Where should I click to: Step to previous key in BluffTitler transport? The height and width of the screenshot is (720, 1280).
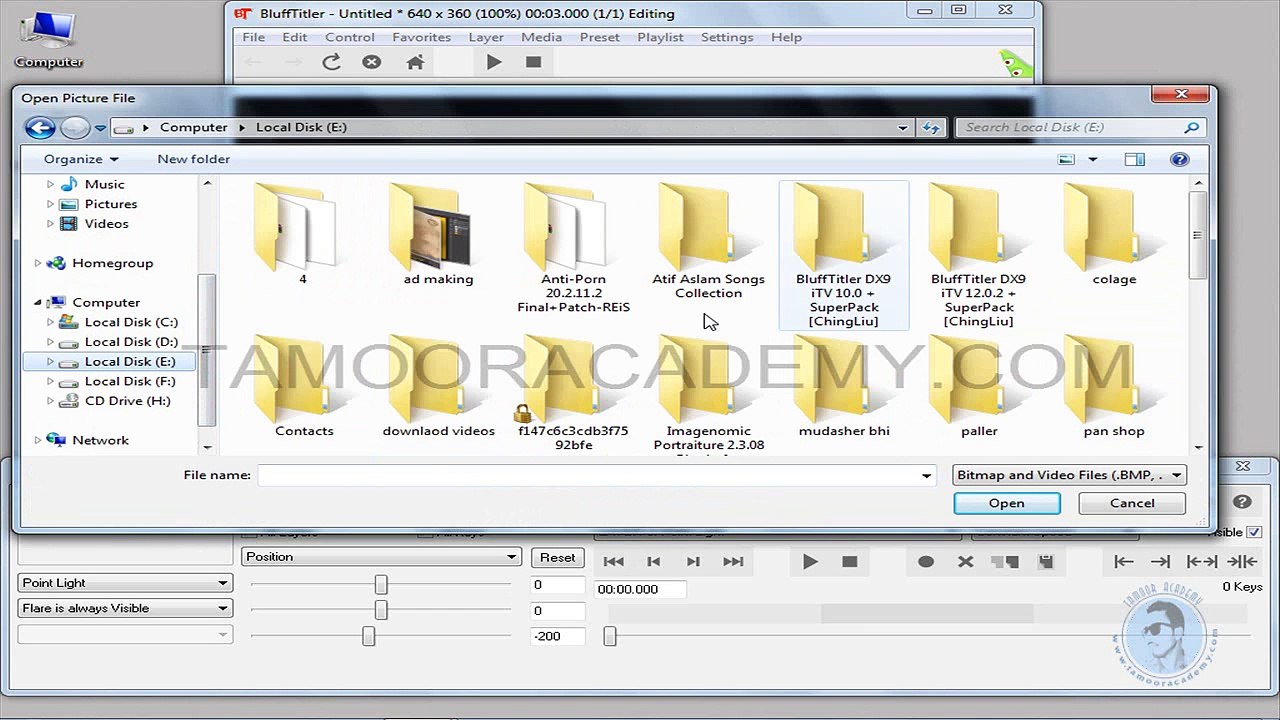[x=654, y=562]
